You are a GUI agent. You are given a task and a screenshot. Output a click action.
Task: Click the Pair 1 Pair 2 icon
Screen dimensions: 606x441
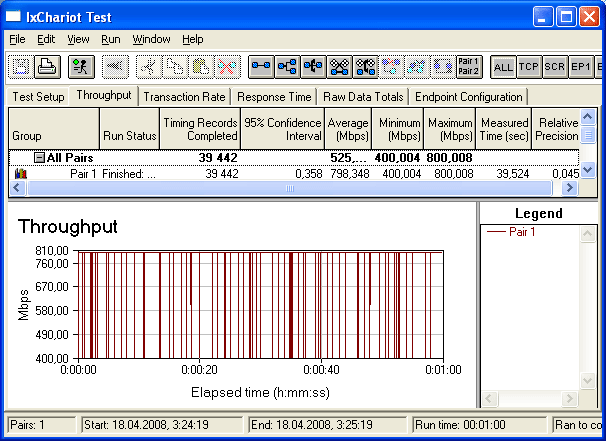469,66
